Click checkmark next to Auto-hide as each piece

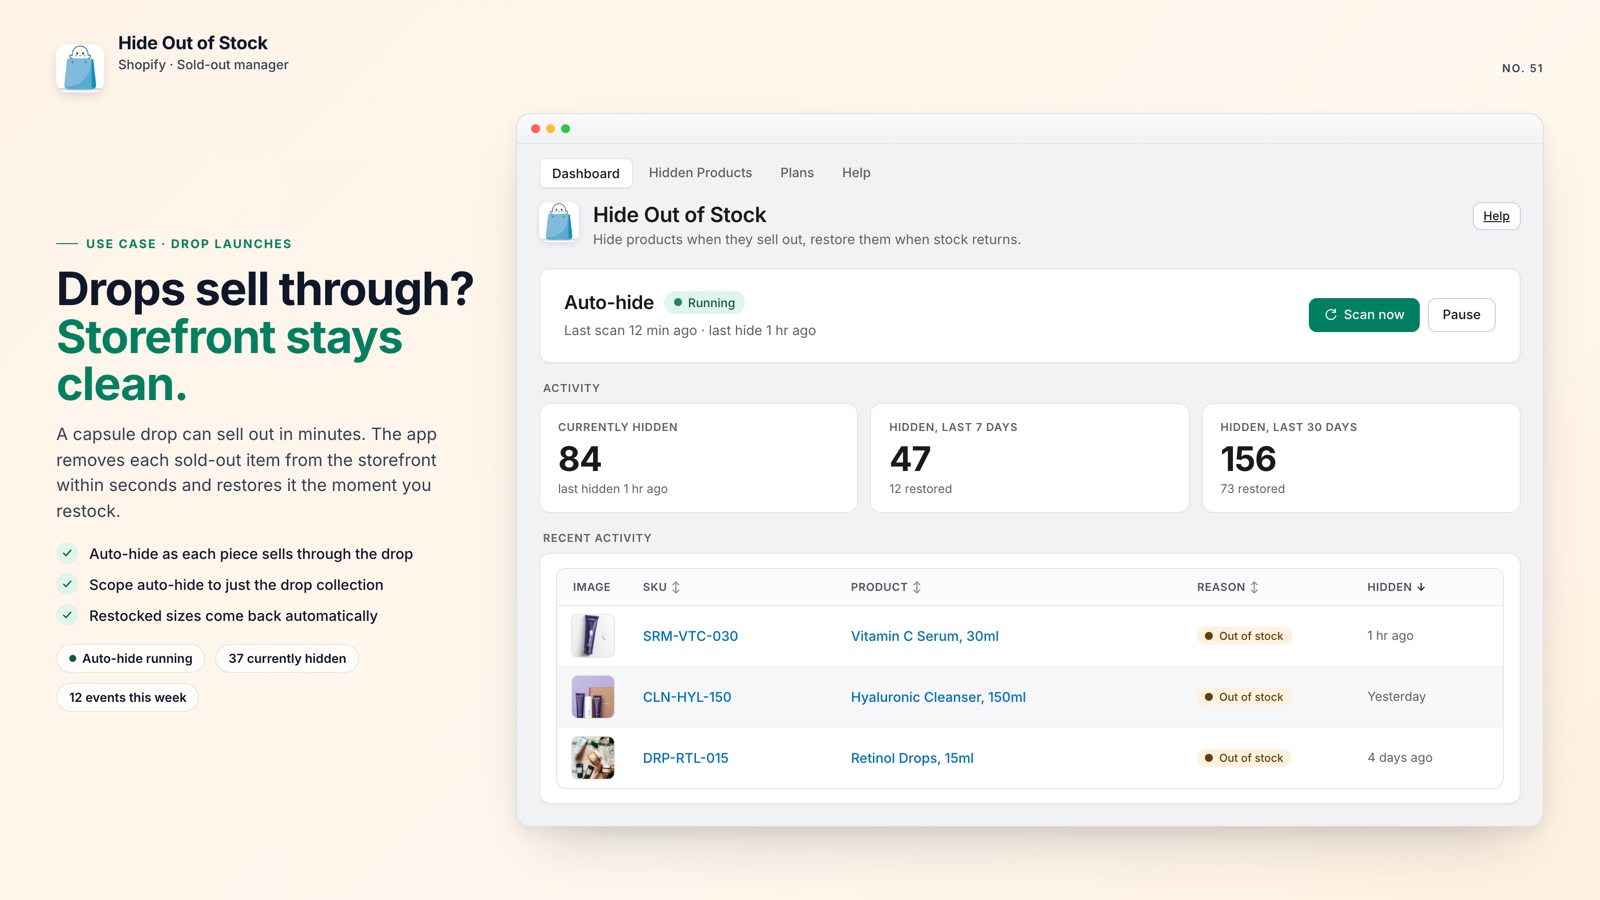(x=67, y=553)
